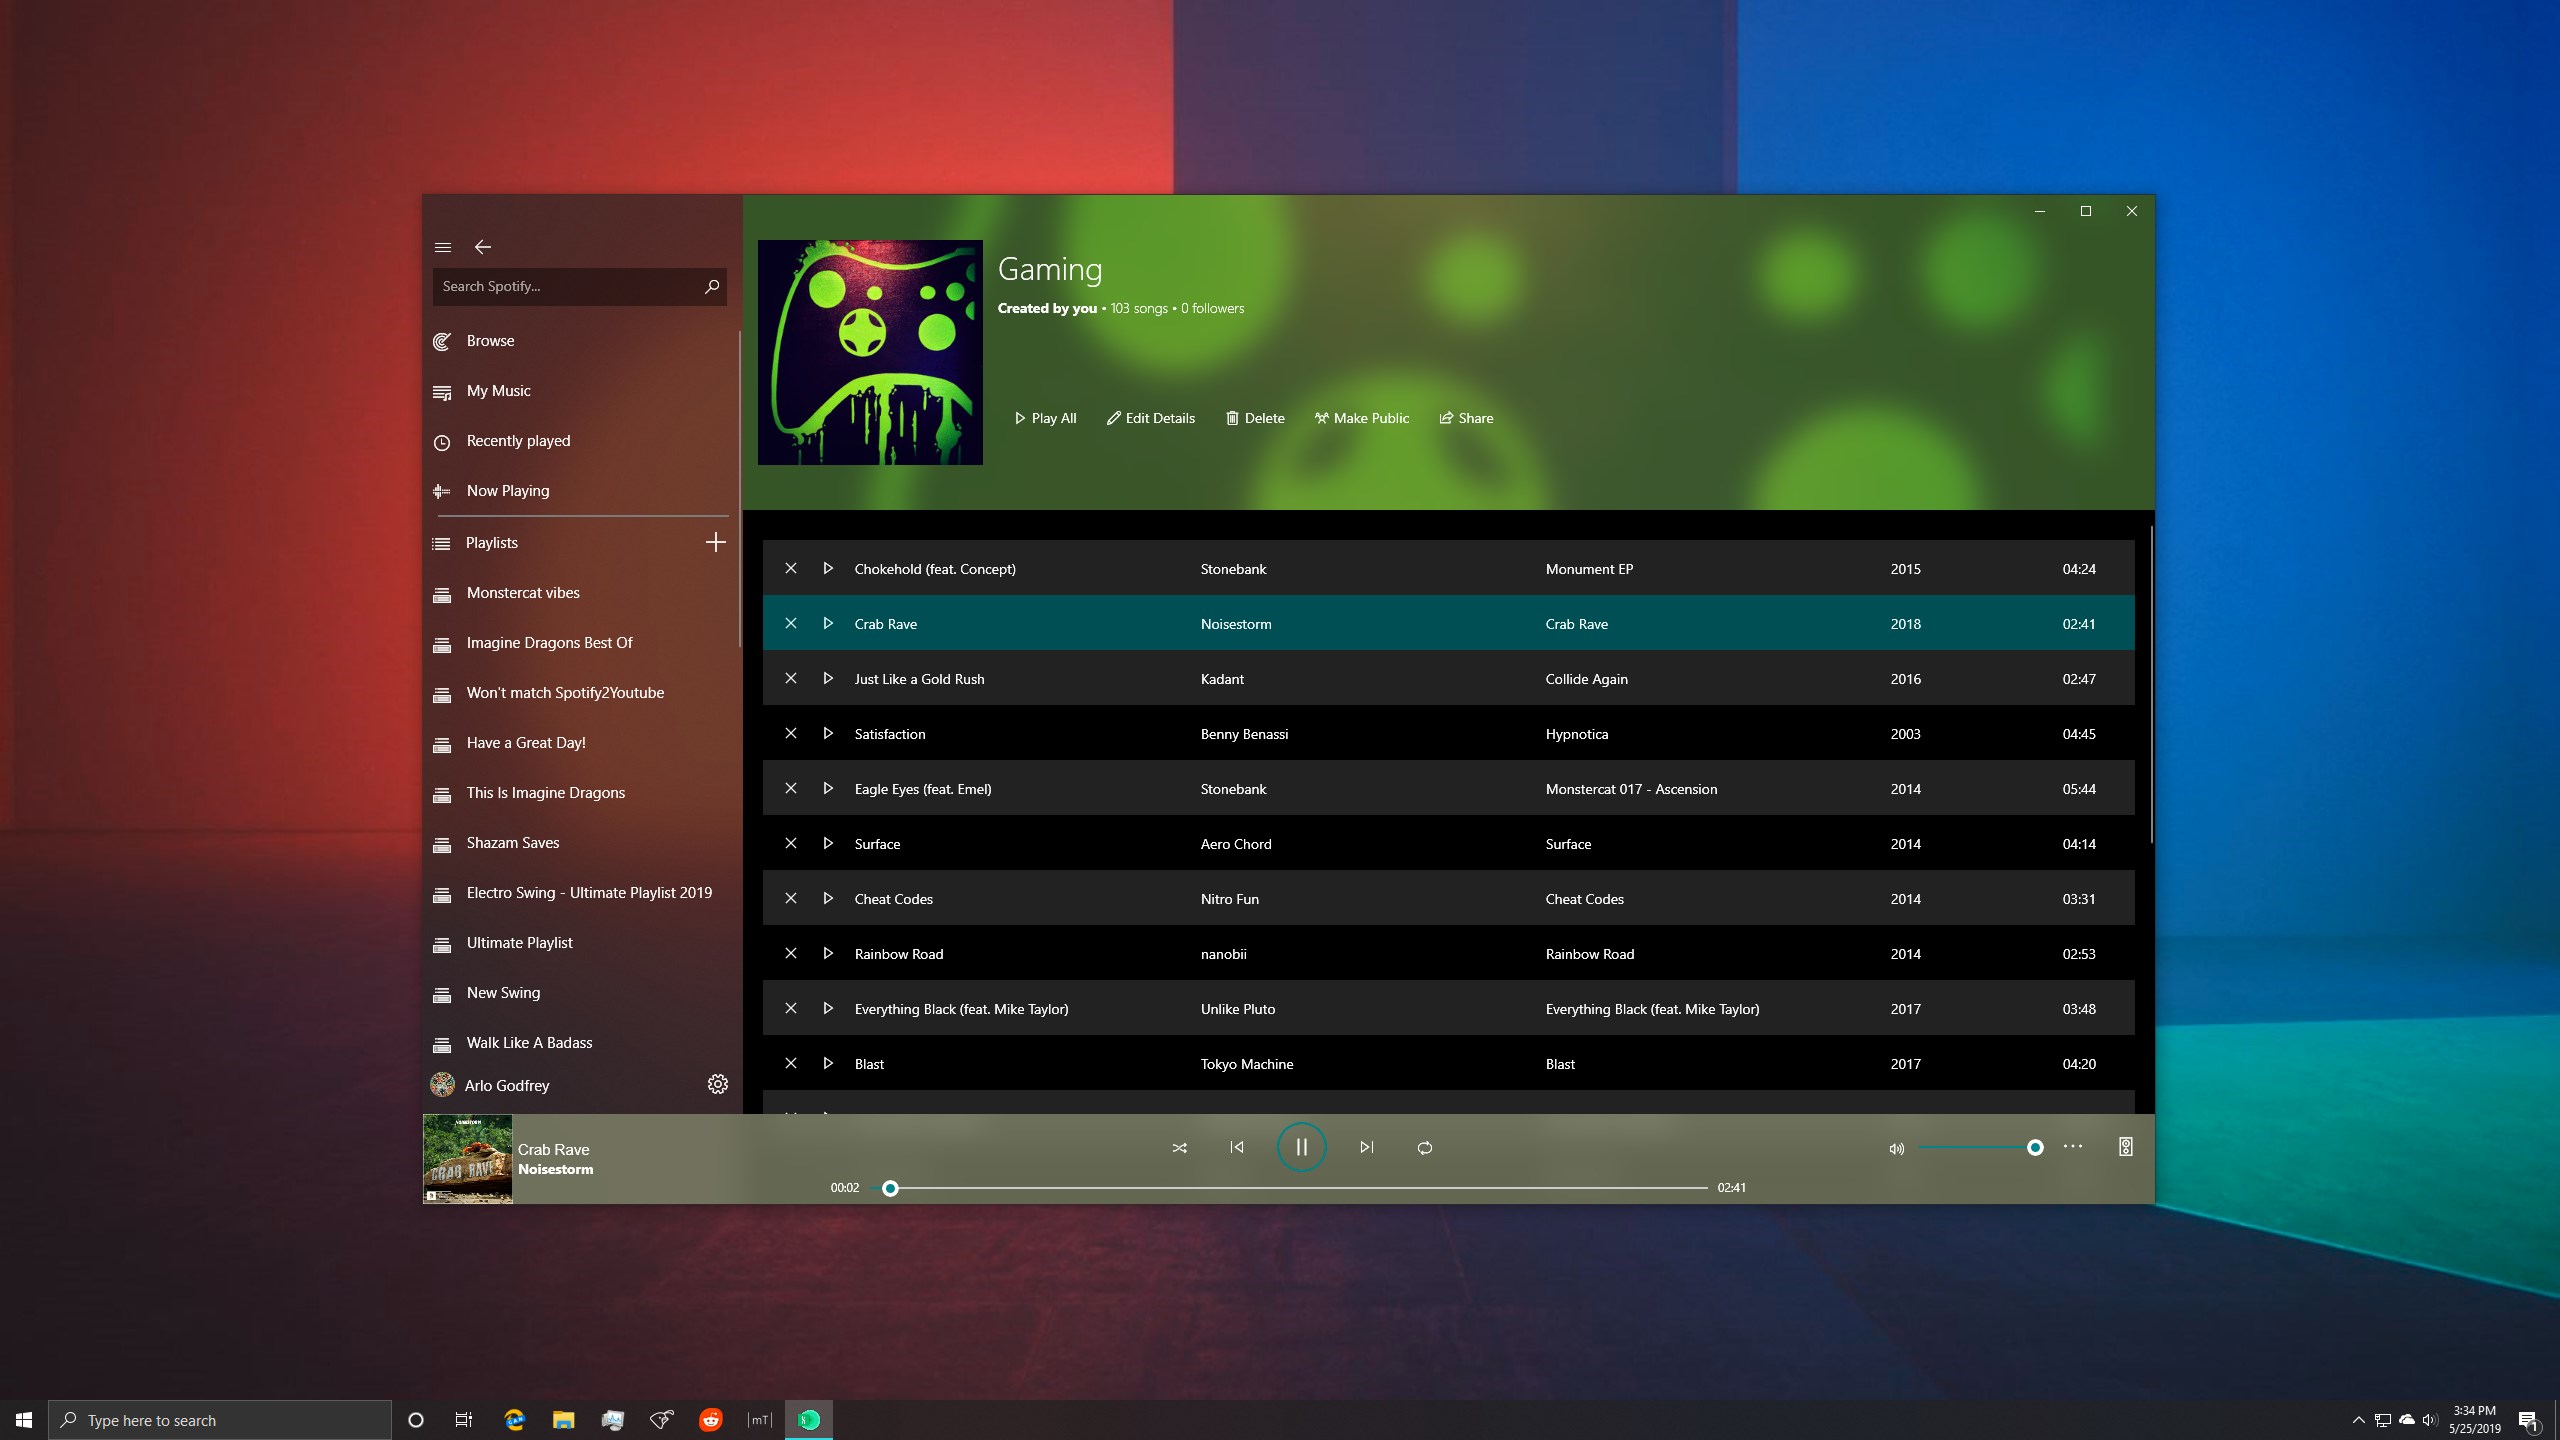The width and height of the screenshot is (2560, 1440).
Task: Click the Play All button
Action: (x=1046, y=418)
